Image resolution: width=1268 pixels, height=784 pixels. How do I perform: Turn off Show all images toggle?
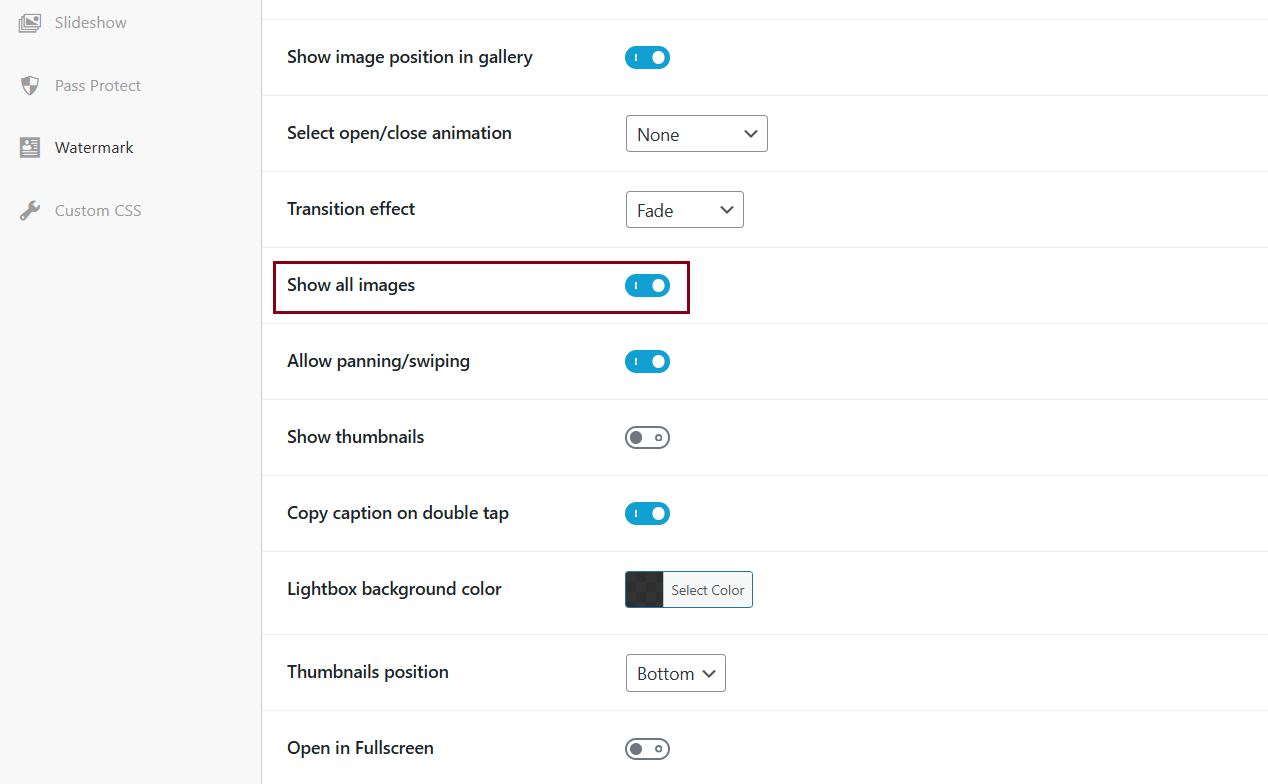click(647, 286)
